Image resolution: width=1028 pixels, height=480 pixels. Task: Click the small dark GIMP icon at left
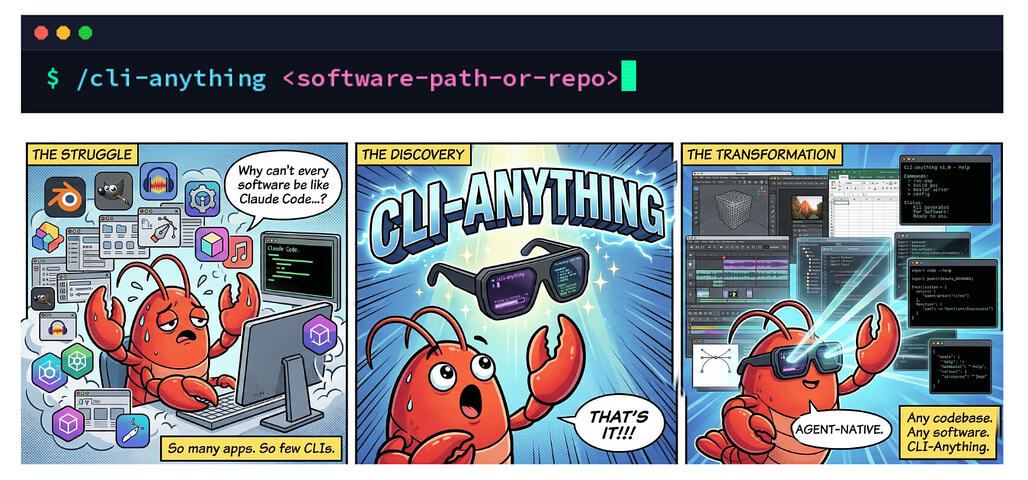[x=43, y=298]
